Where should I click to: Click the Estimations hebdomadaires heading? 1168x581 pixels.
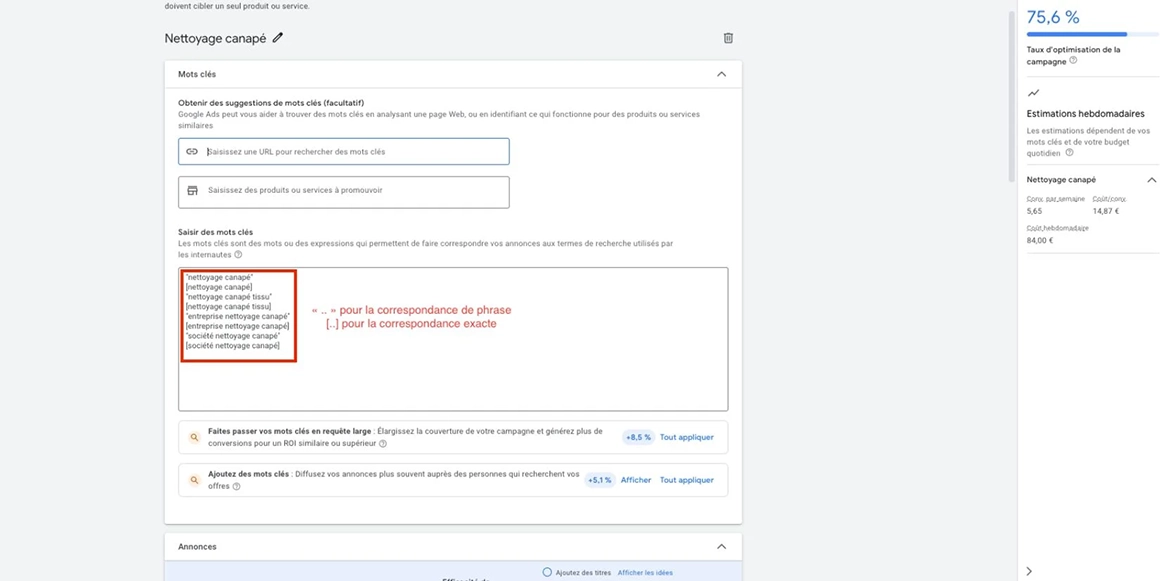(1085, 114)
